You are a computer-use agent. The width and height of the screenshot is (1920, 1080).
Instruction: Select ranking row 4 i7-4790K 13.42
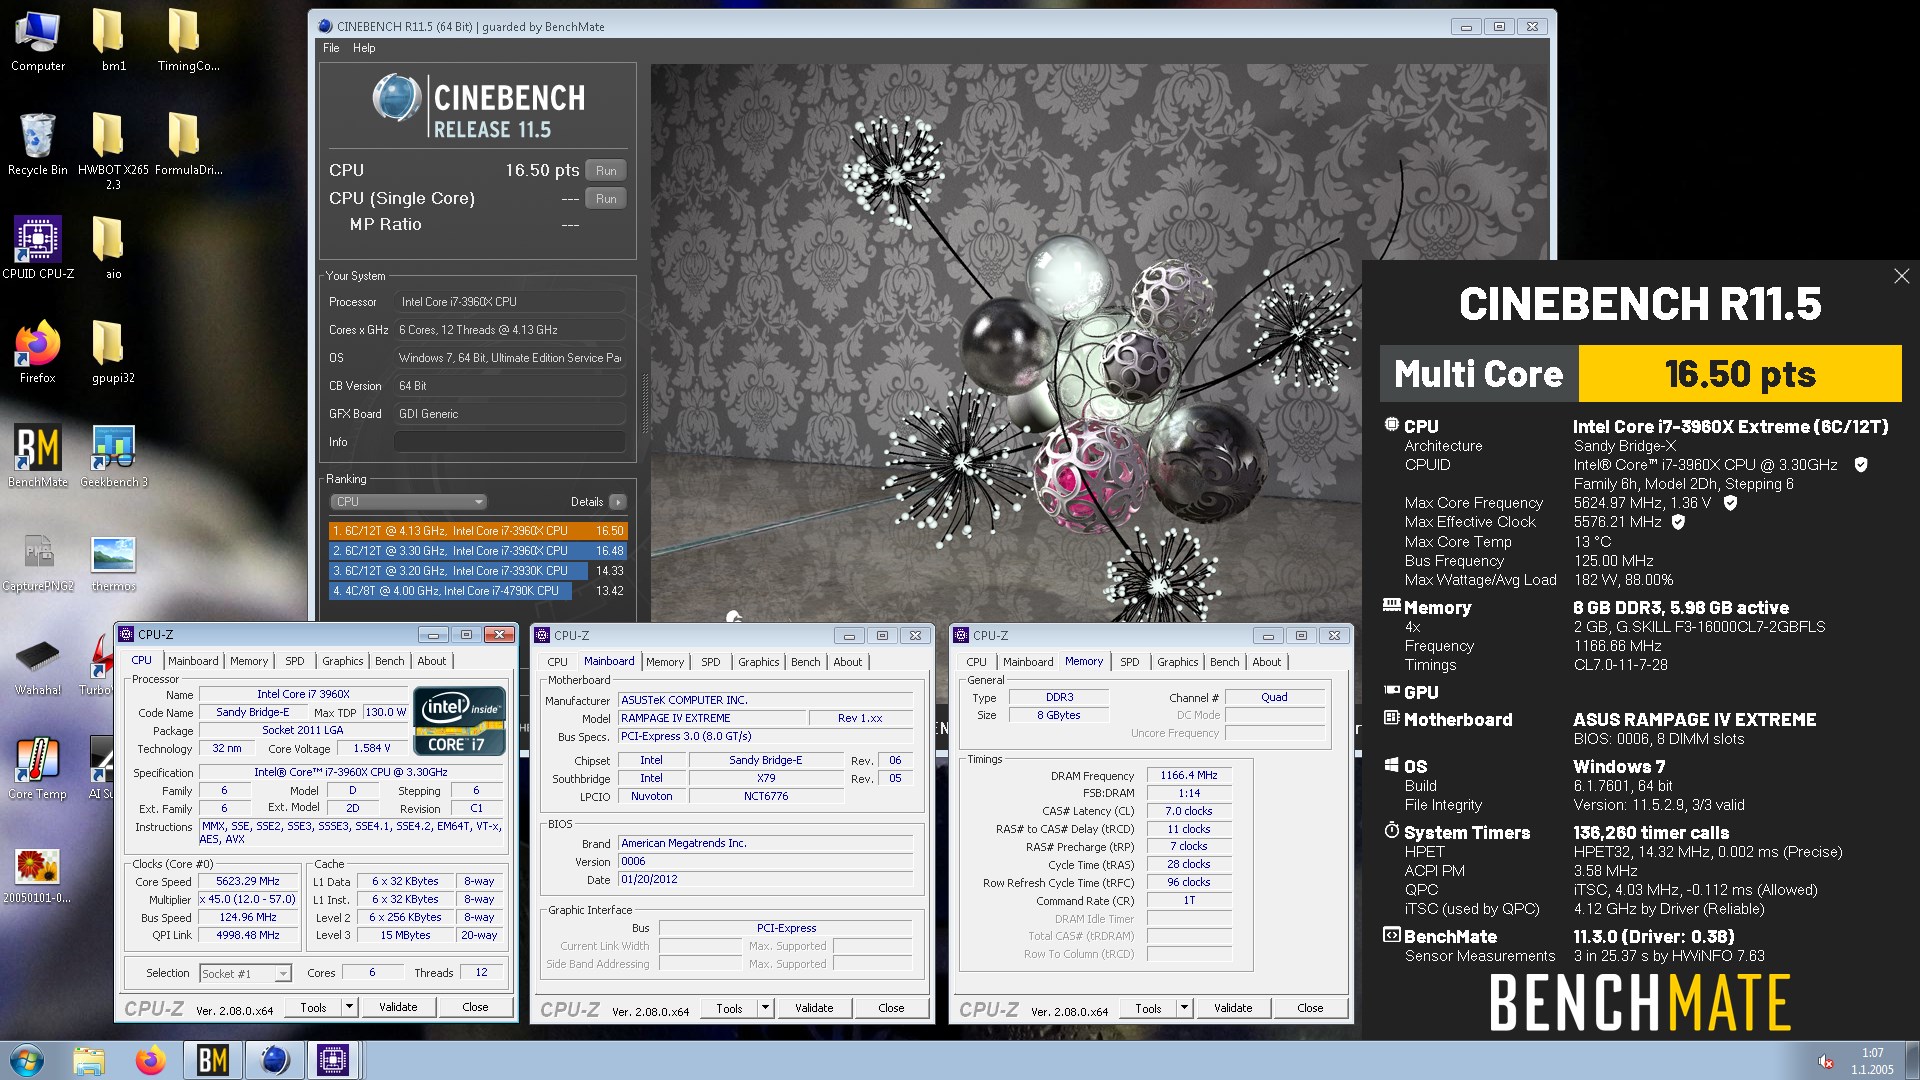(x=478, y=591)
